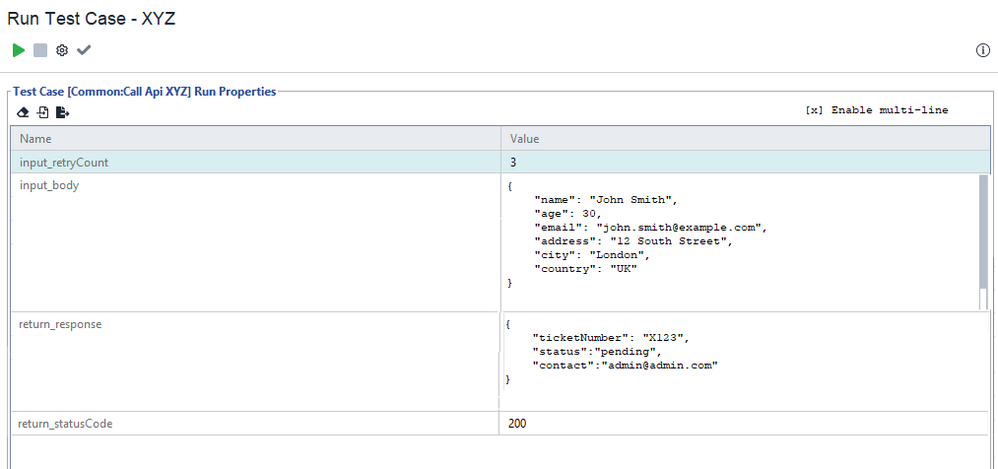Viewport: 998px width, 469px height.
Task: Click the input_body vertical scrollbar
Action: click(983, 241)
